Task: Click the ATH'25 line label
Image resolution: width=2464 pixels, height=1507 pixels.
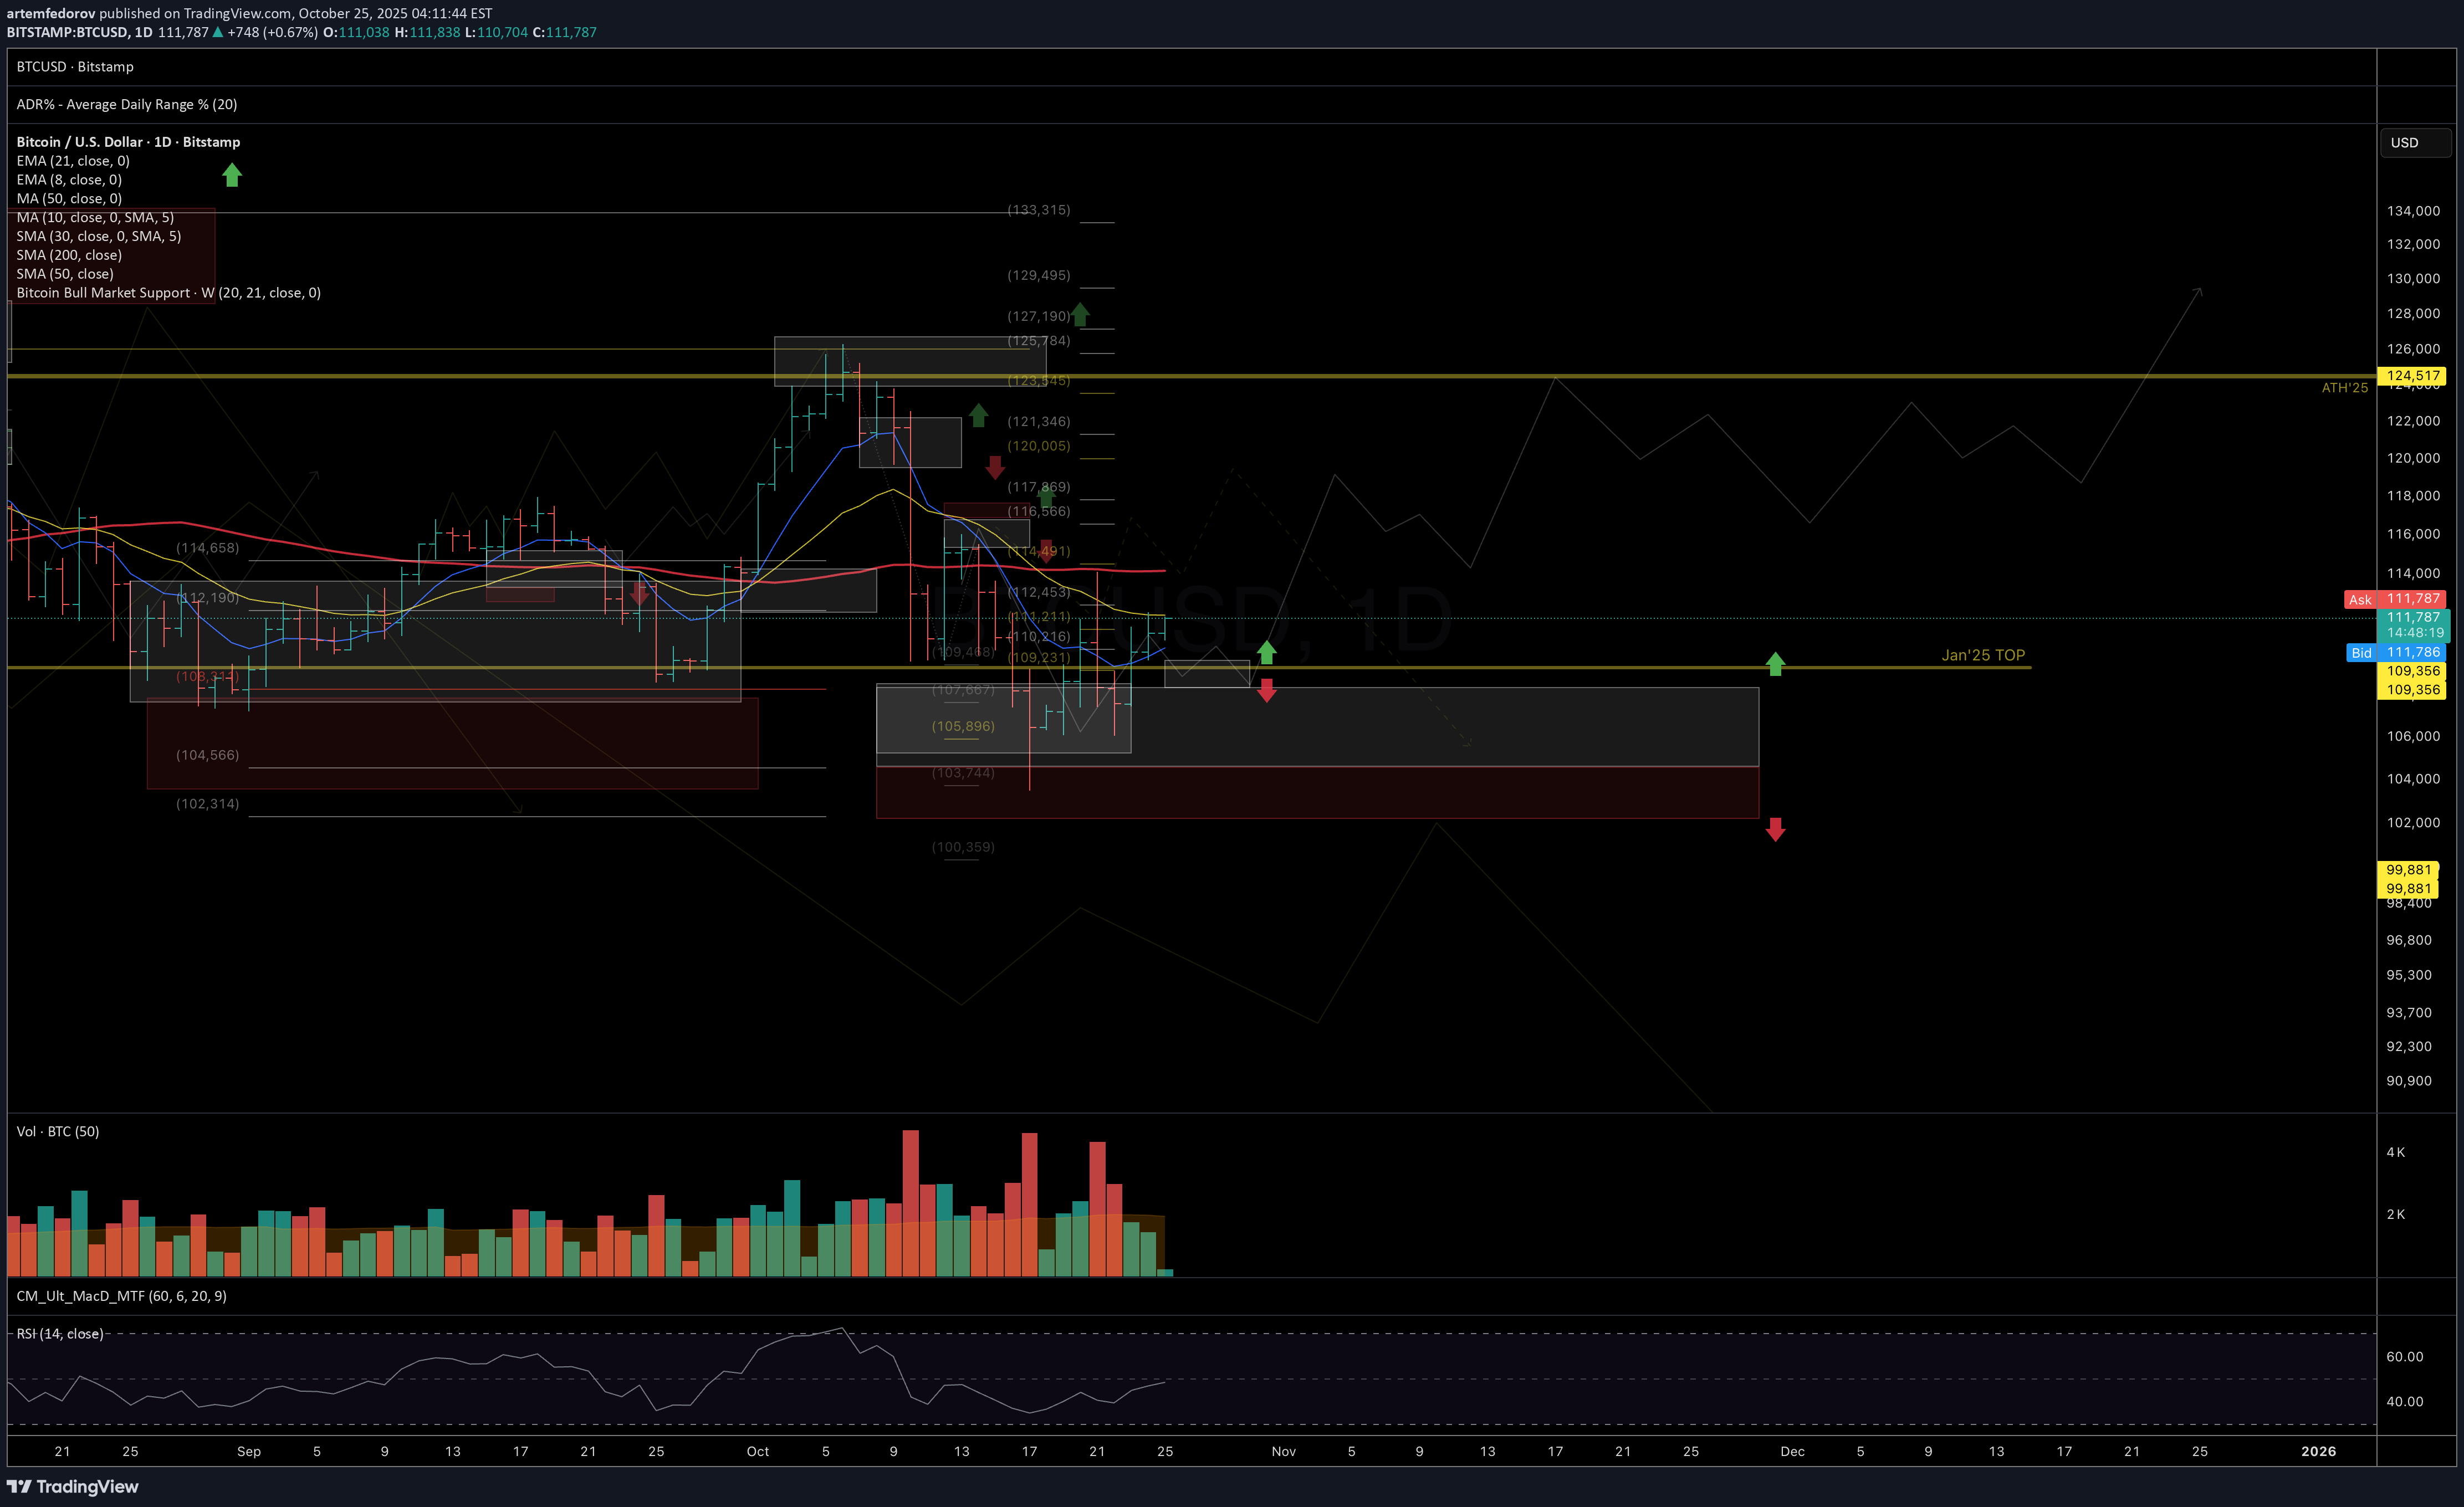Action: tap(2344, 388)
